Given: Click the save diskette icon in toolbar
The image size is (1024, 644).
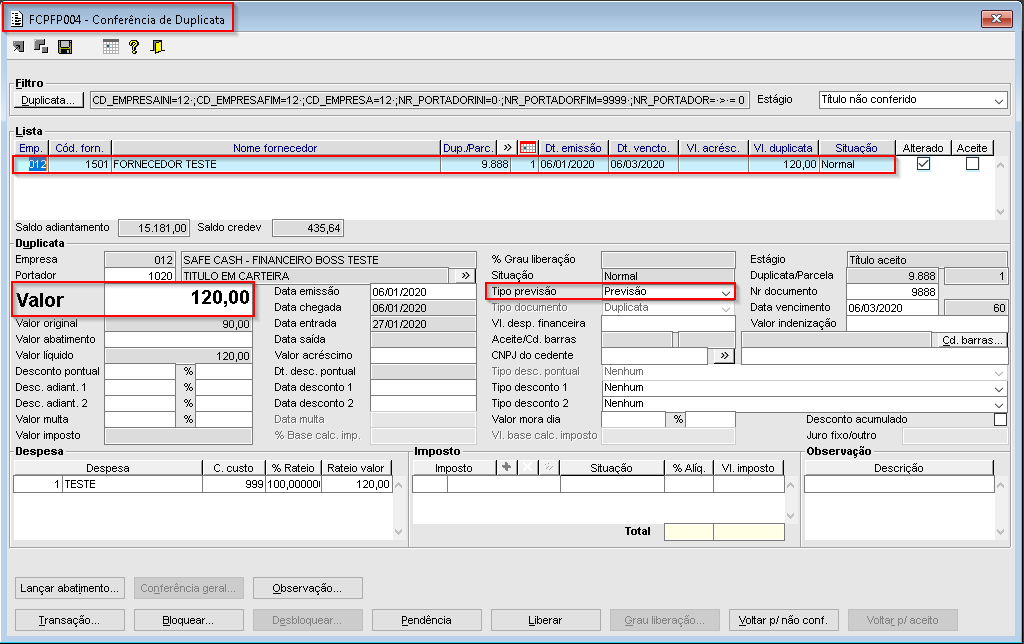Looking at the screenshot, I should [x=65, y=47].
